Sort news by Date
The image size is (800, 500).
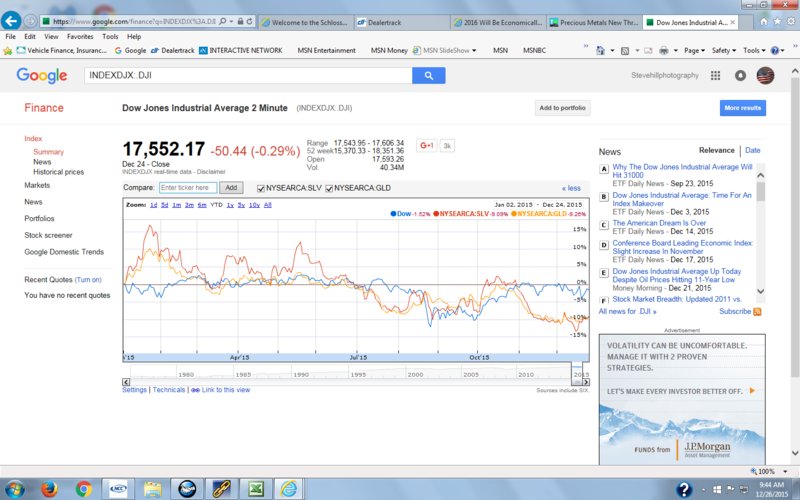click(x=753, y=151)
